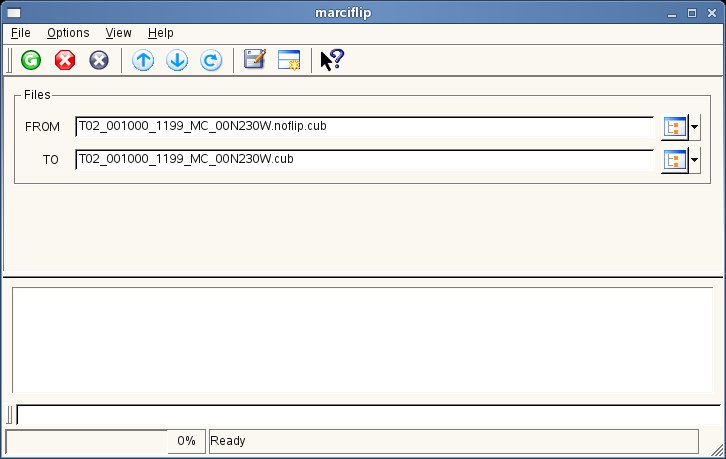Open file browser icon for TO field

click(x=674, y=160)
